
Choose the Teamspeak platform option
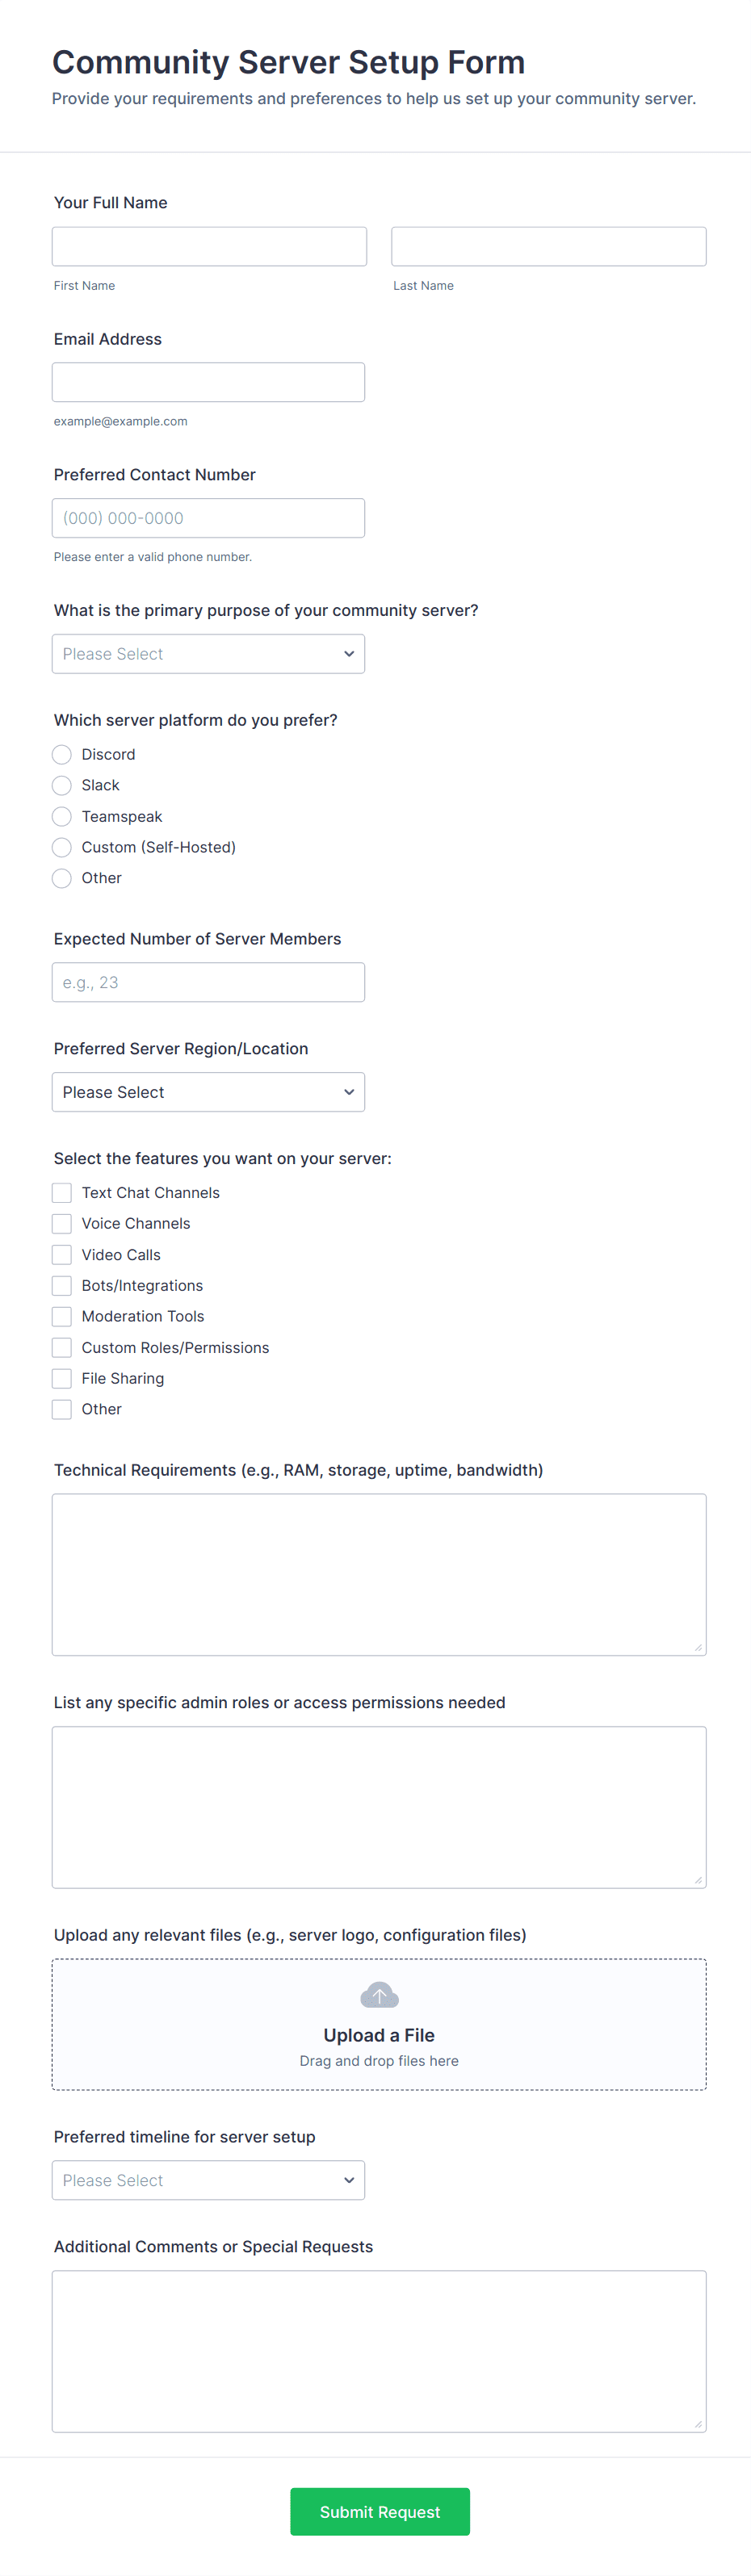[x=62, y=816]
